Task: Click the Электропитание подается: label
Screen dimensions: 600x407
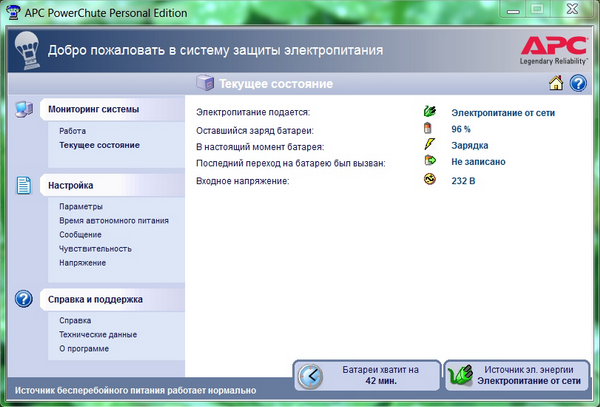Action: pyautogui.click(x=253, y=112)
